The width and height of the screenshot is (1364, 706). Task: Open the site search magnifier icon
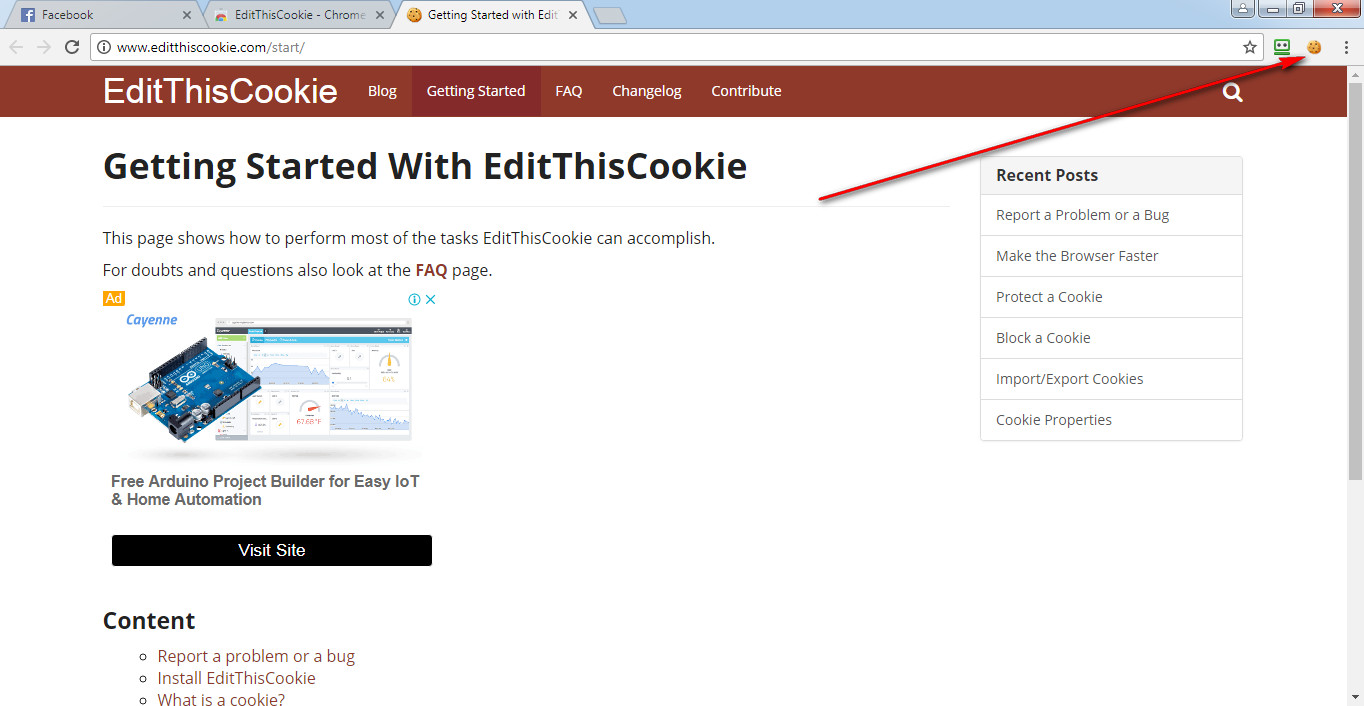1233,92
